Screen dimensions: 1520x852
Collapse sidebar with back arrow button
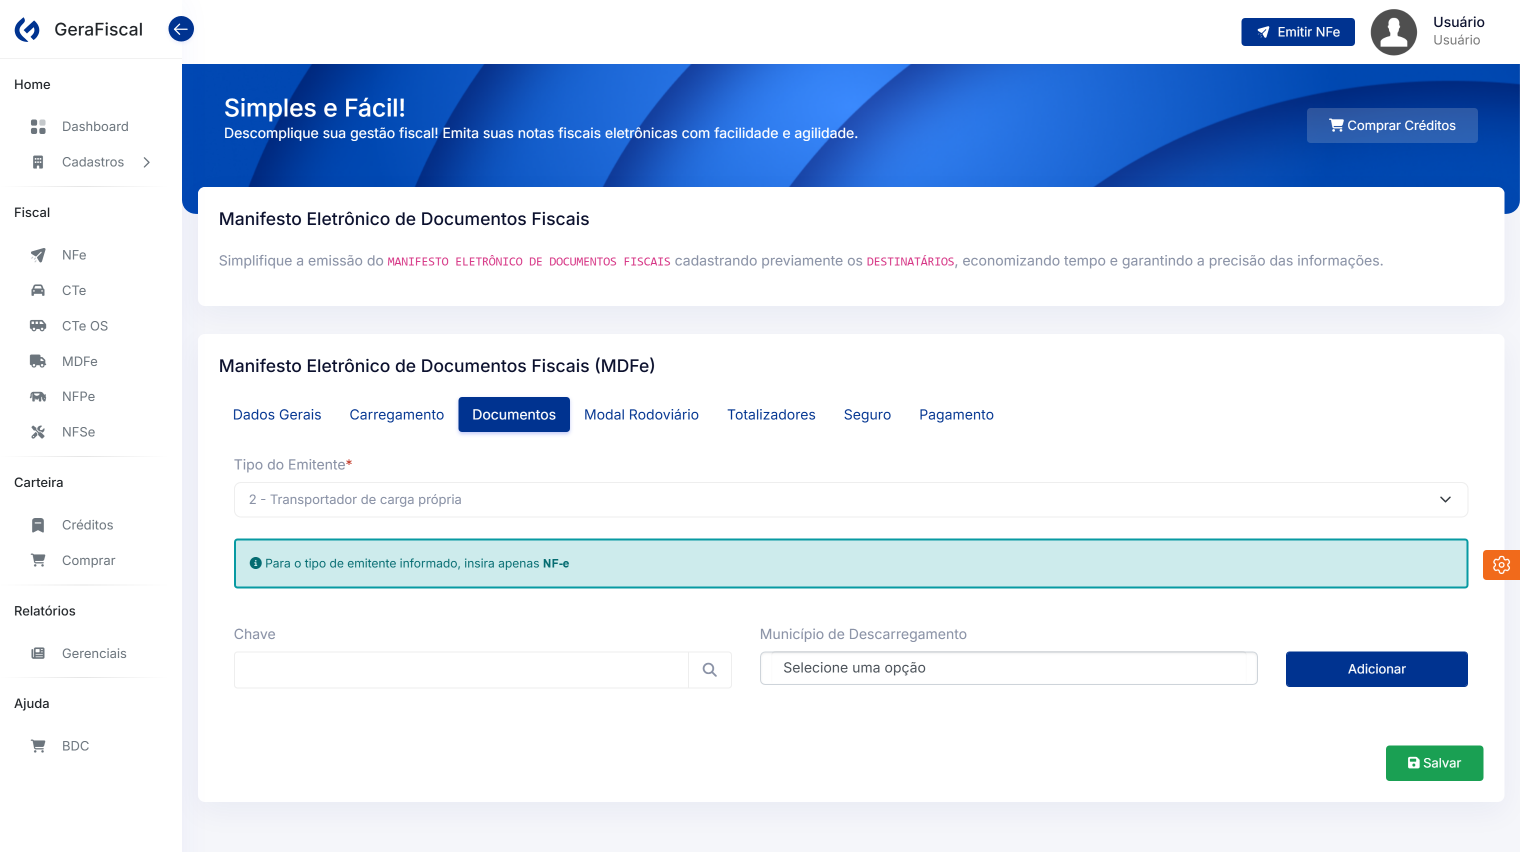click(181, 29)
